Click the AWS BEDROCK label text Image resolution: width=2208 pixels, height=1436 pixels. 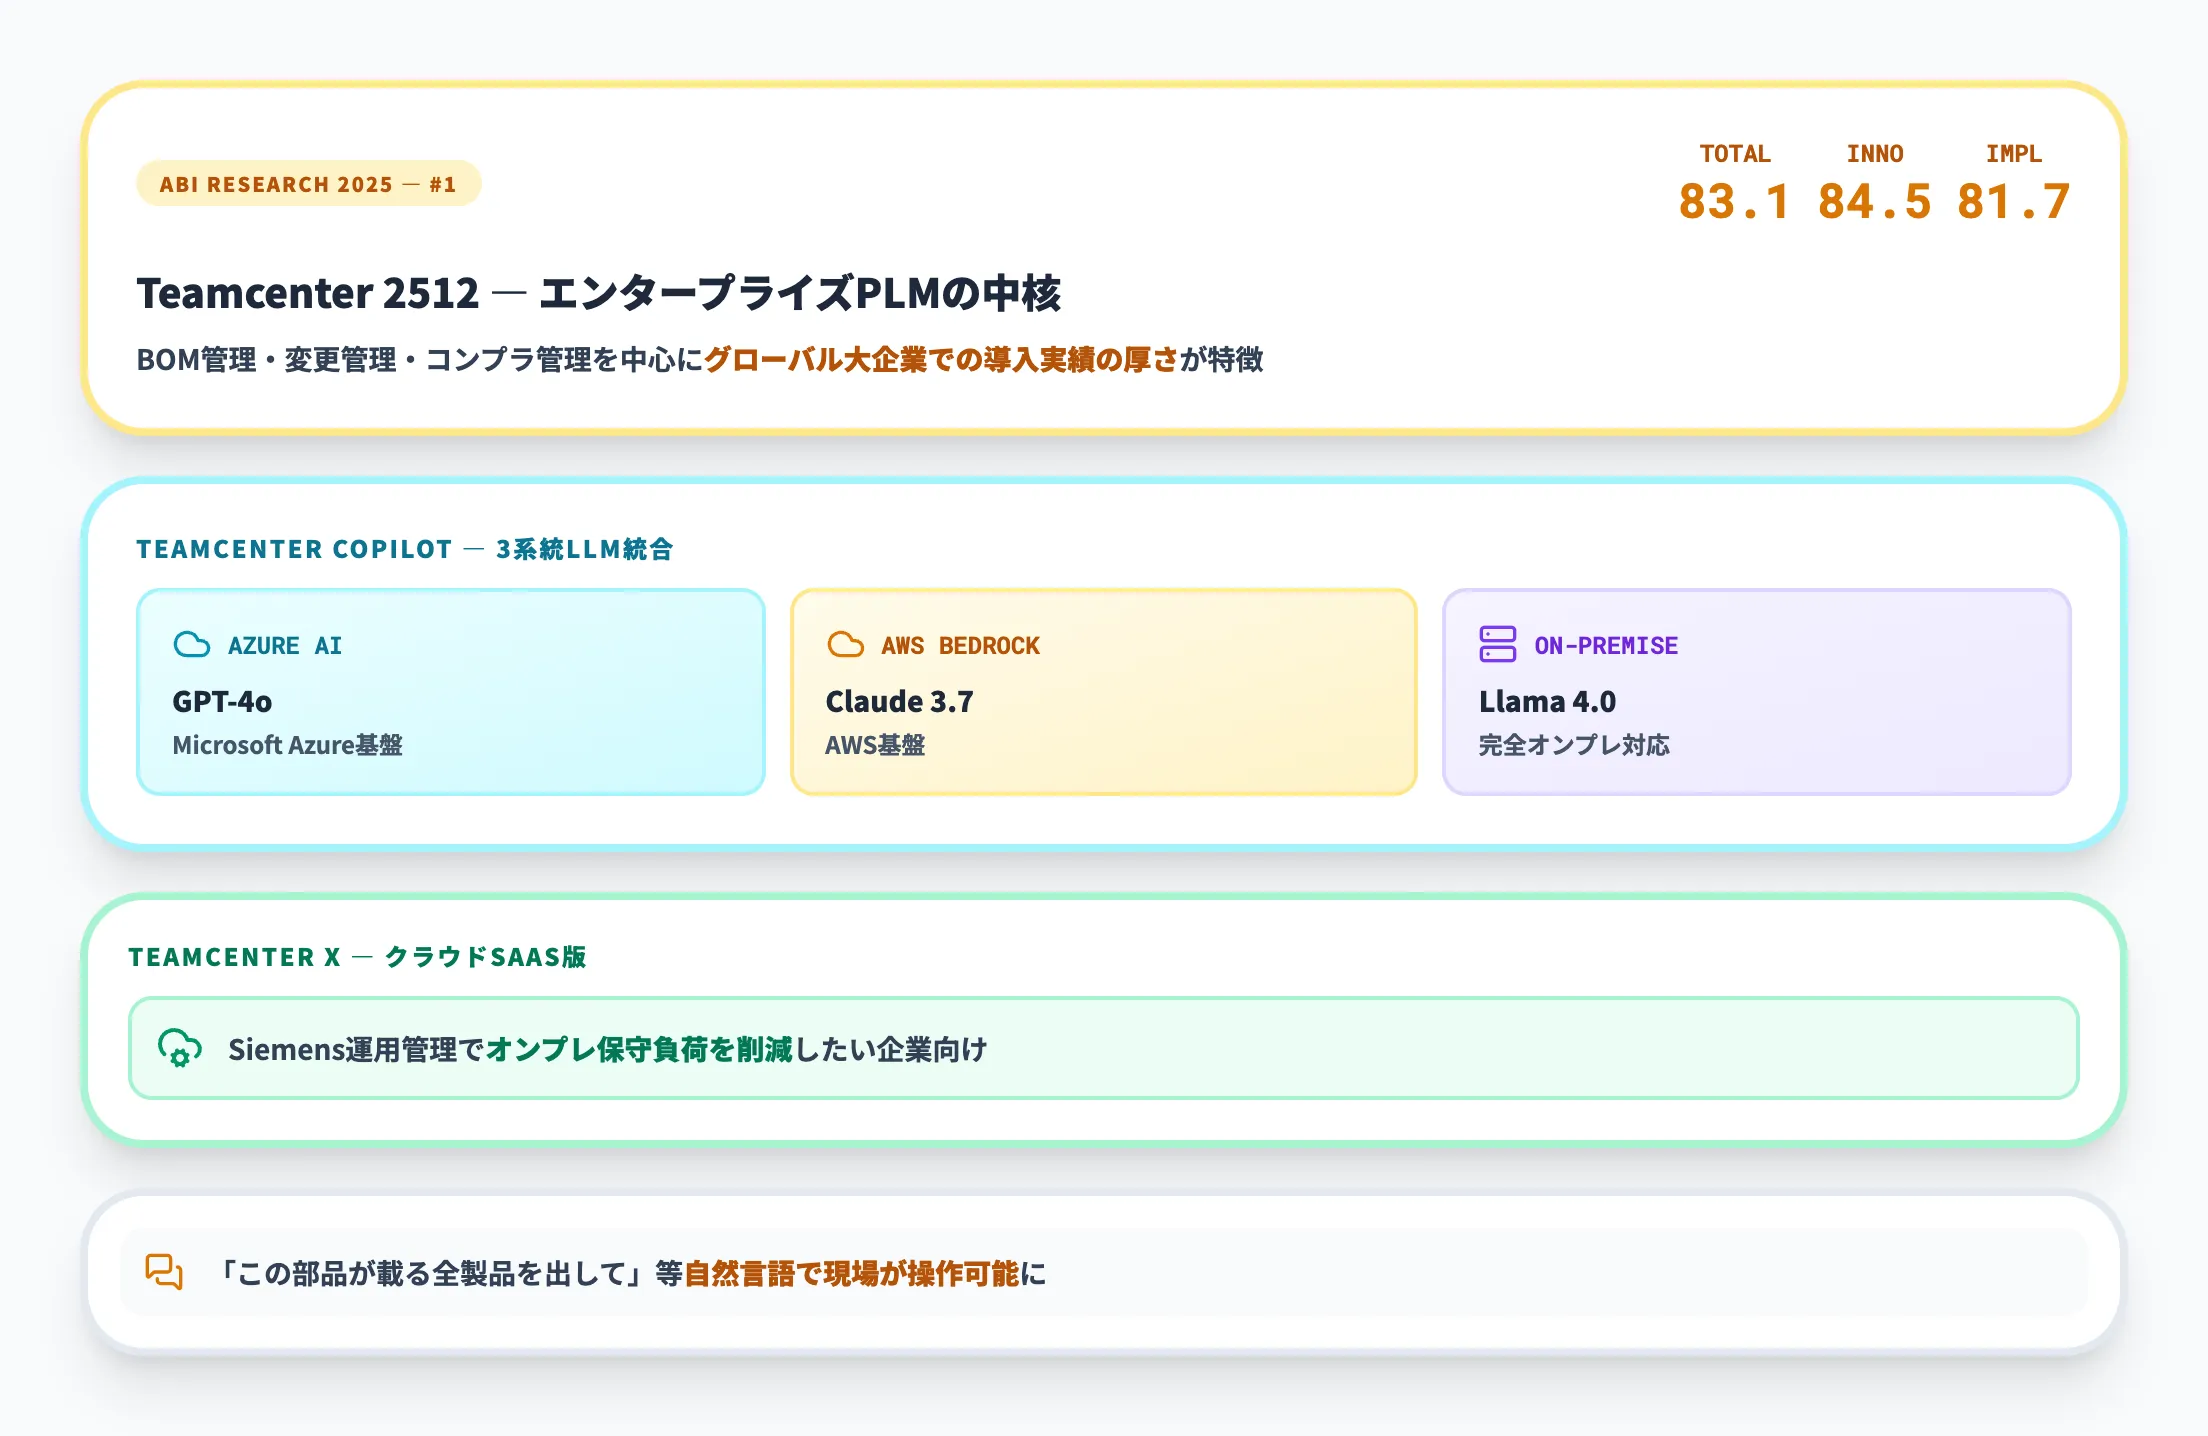tap(961, 646)
